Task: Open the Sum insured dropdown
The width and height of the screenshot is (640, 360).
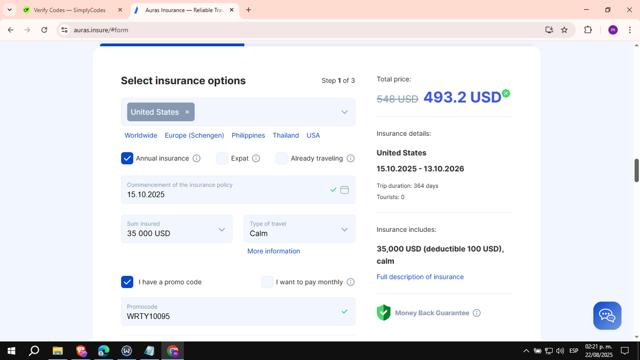Action: point(177,229)
